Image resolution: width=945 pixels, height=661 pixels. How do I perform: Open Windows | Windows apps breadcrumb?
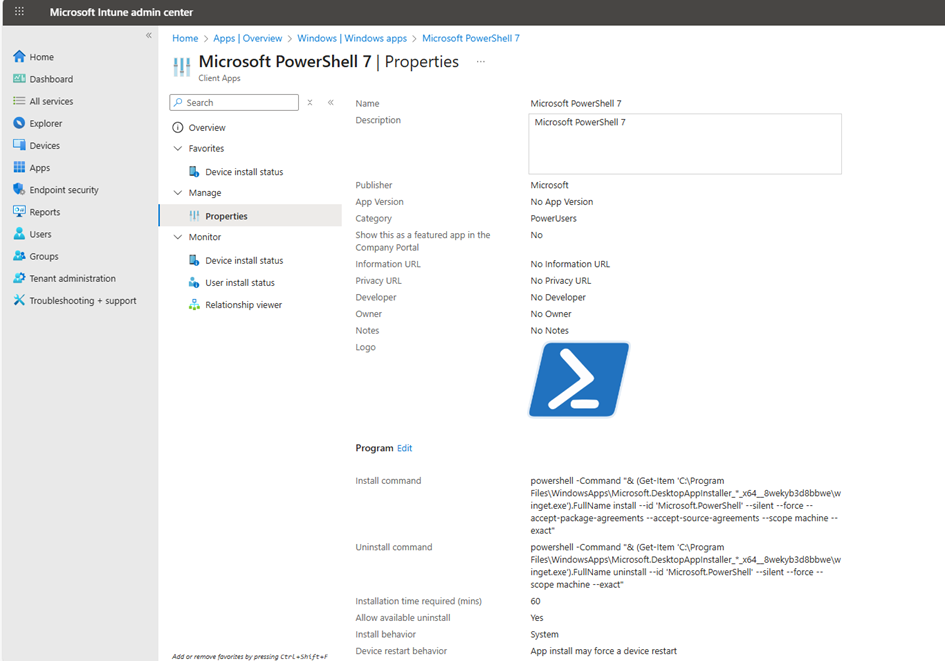point(352,38)
